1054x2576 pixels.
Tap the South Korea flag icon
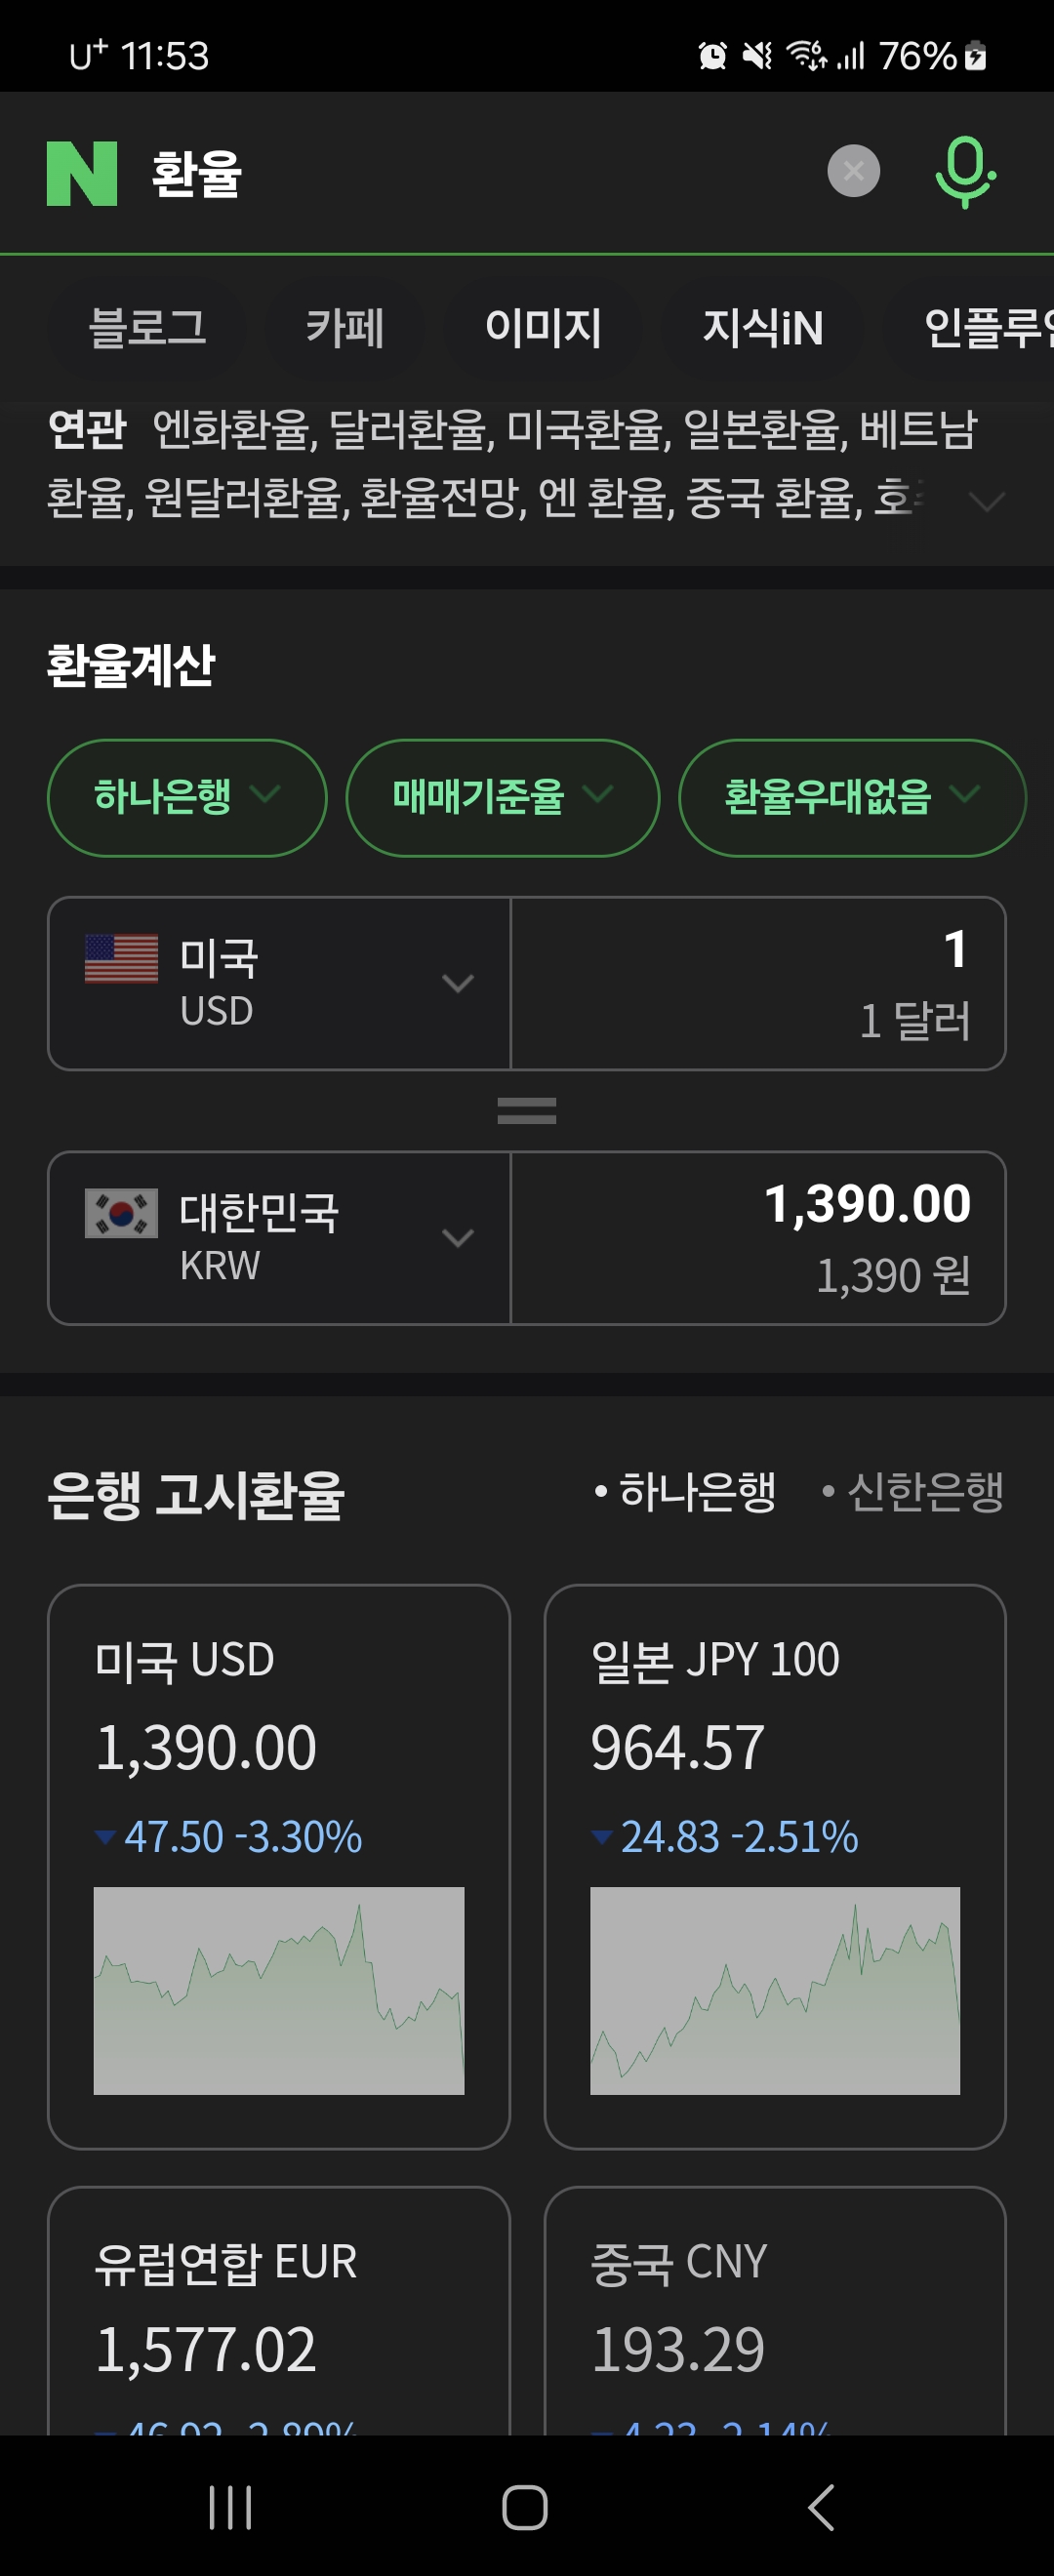pyautogui.click(x=121, y=1213)
